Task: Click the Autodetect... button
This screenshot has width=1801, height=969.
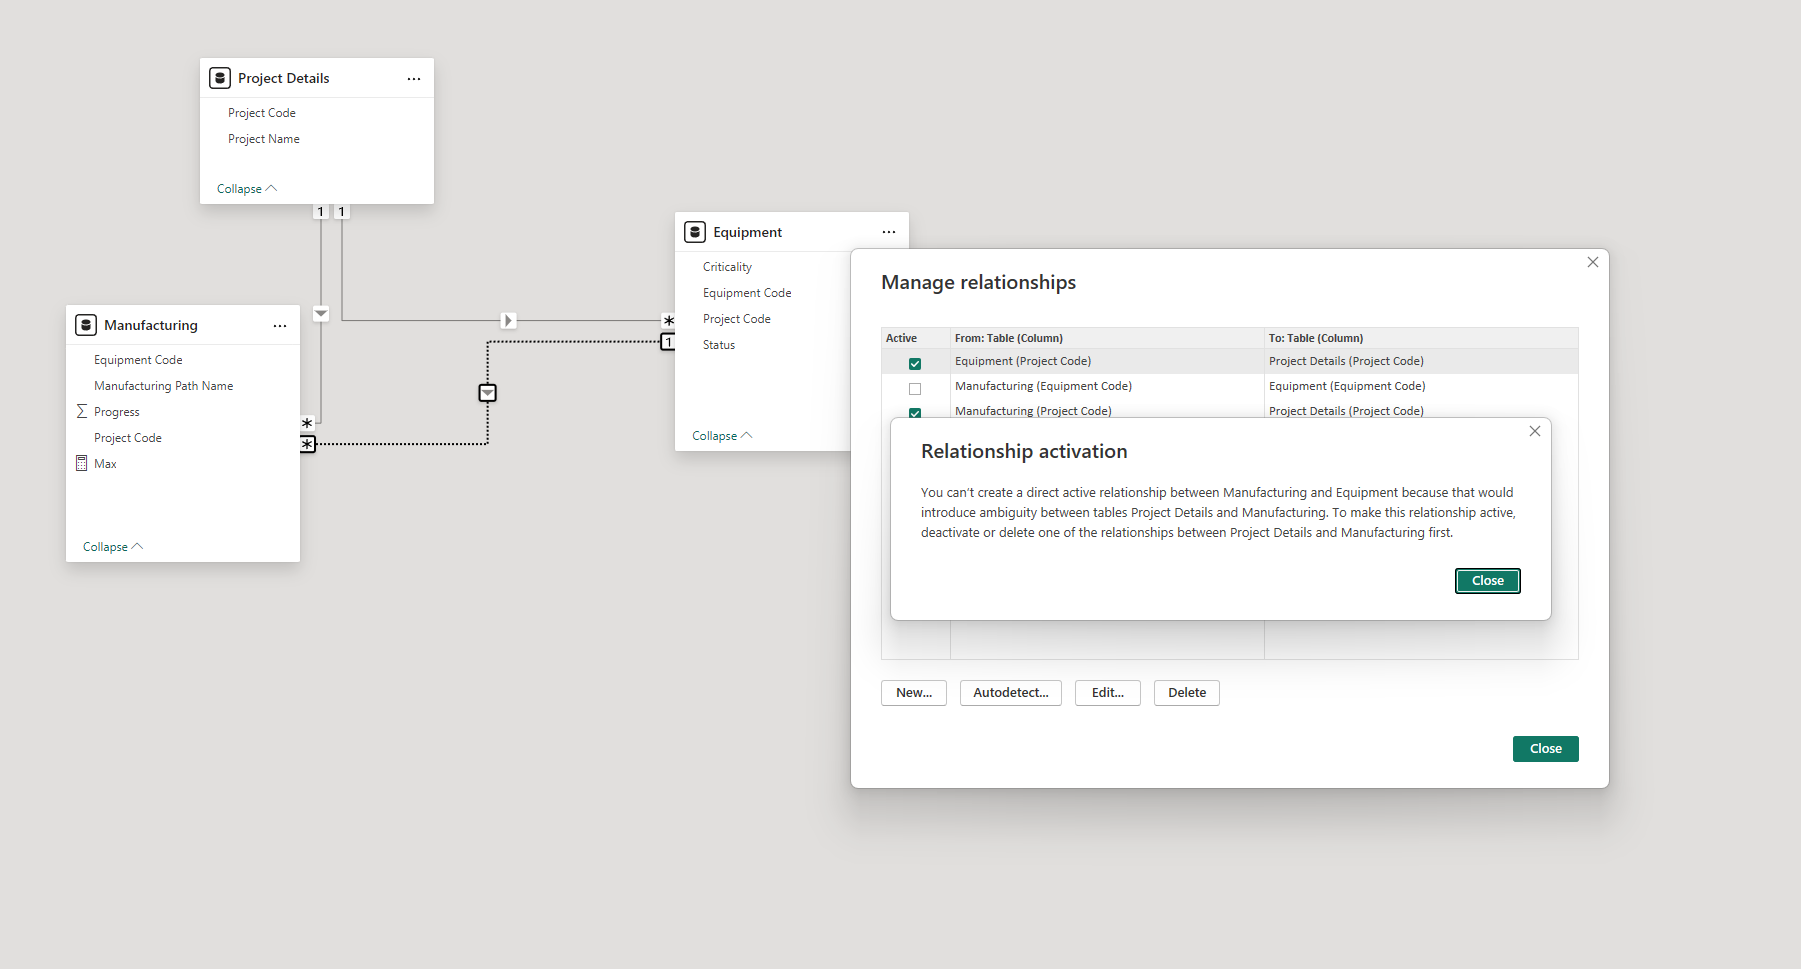Action: coord(1011,693)
